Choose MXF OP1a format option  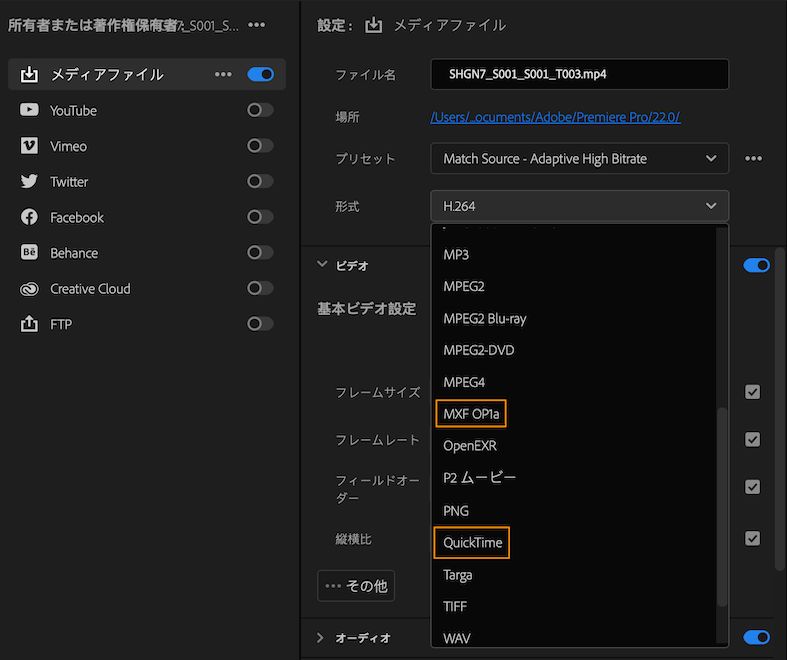click(470, 413)
